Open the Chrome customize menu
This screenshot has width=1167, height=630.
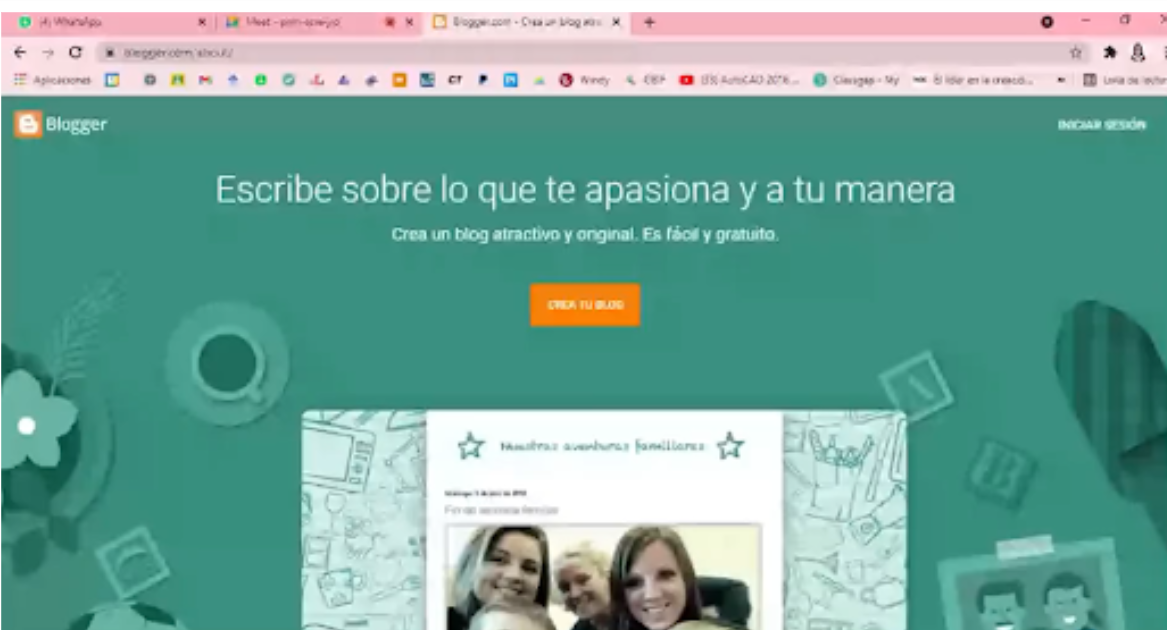pos(1163,46)
